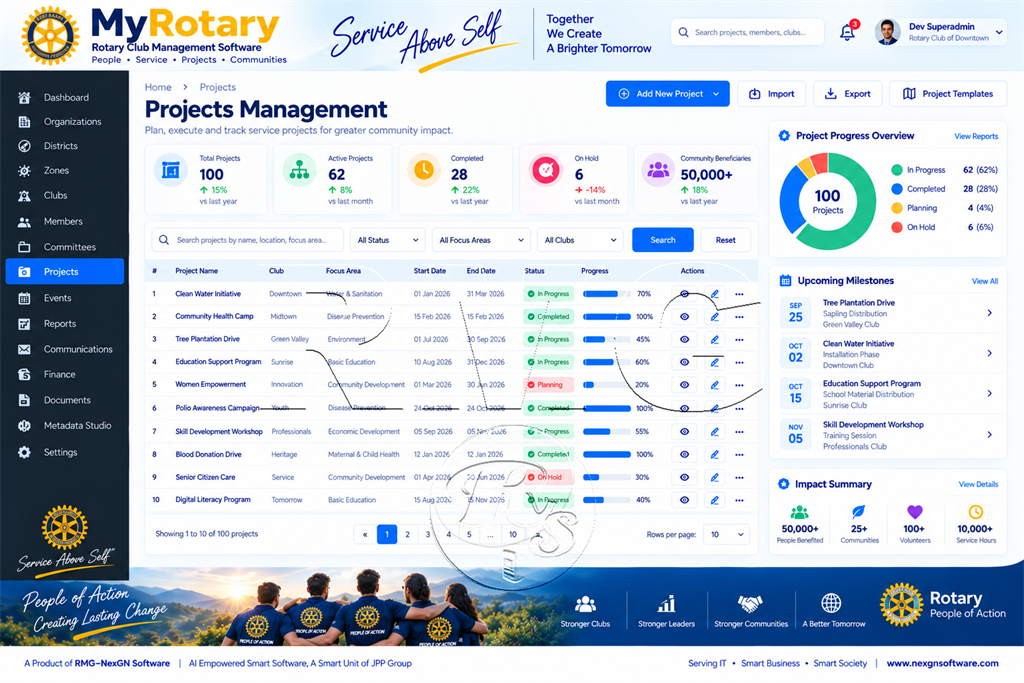Click the Total Projects card icon

coord(170,170)
